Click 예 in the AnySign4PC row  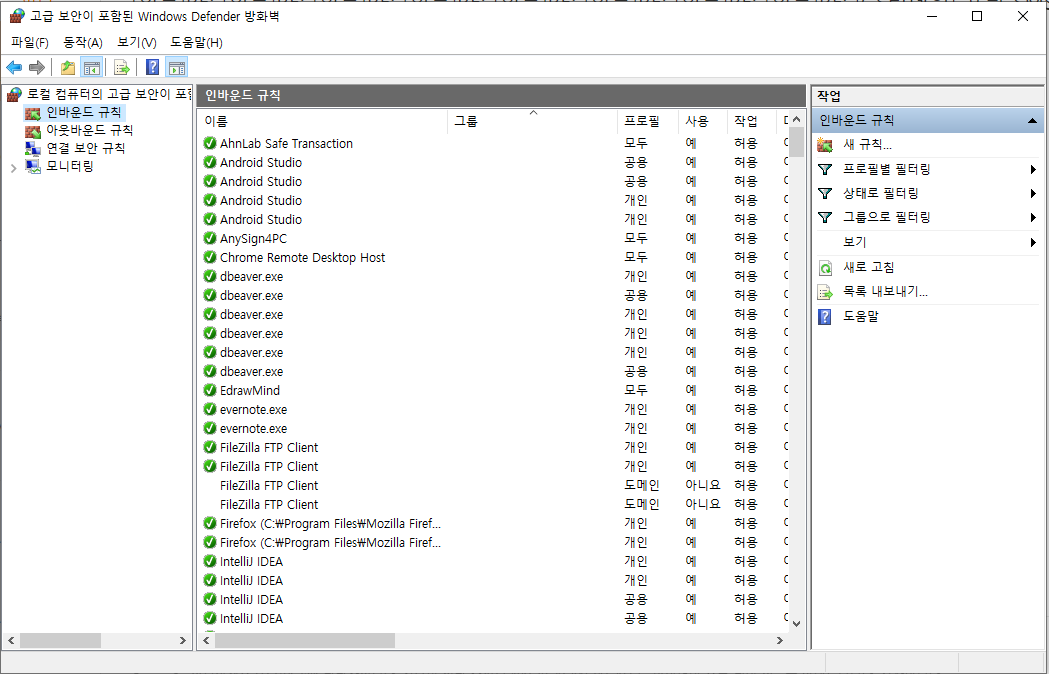click(x=691, y=238)
